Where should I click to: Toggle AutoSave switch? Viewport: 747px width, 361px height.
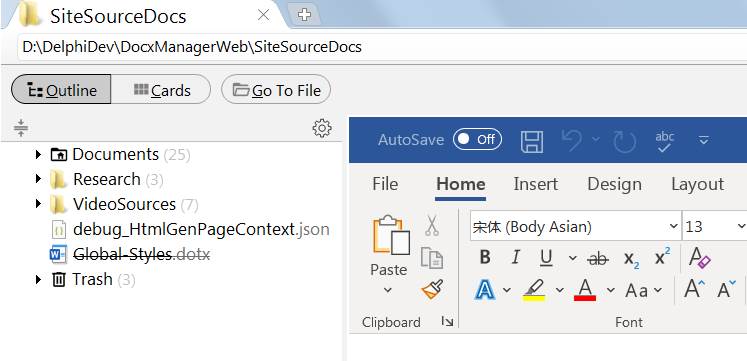477,139
